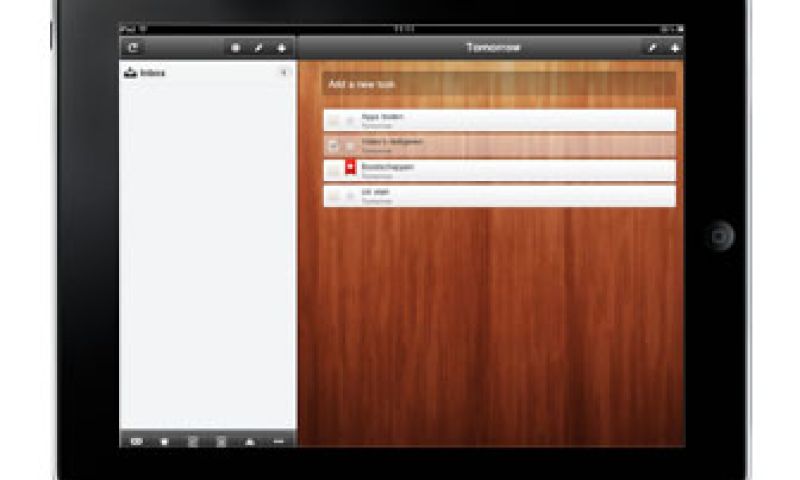Select the Inbox list in the sidebar
This screenshot has height=480, width=800.
(208, 73)
